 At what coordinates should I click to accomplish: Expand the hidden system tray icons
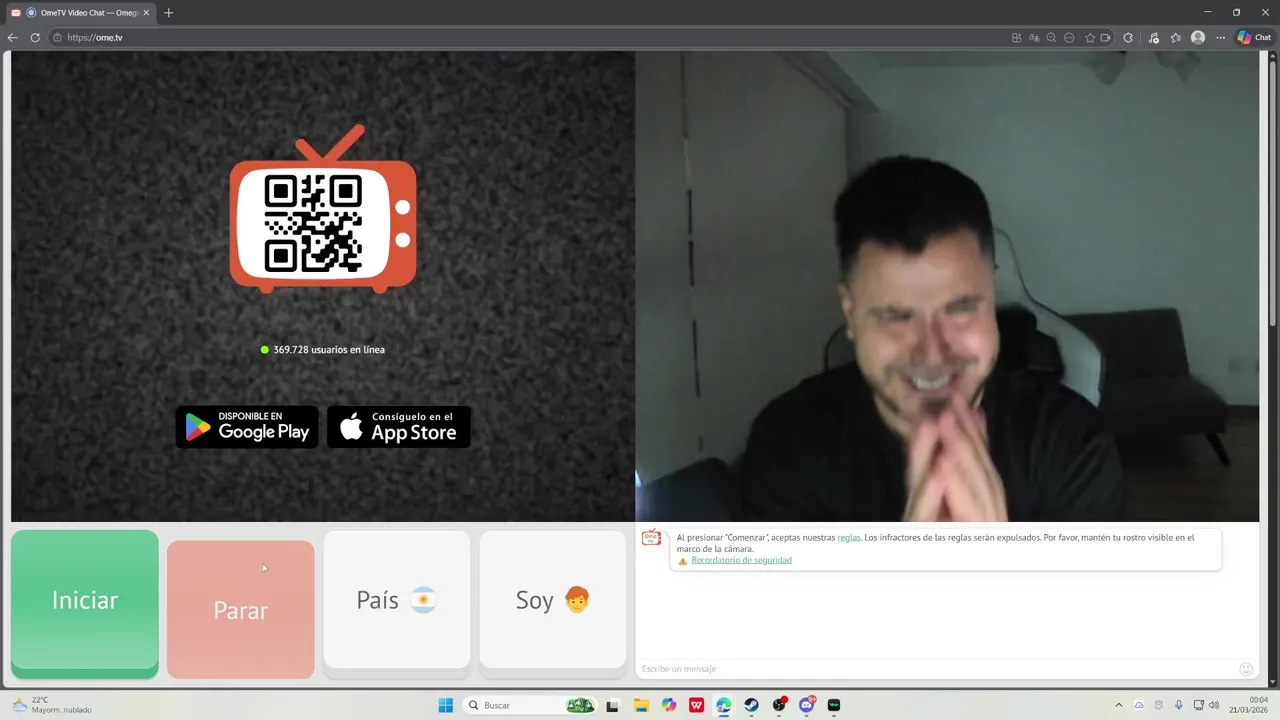pos(1118,705)
